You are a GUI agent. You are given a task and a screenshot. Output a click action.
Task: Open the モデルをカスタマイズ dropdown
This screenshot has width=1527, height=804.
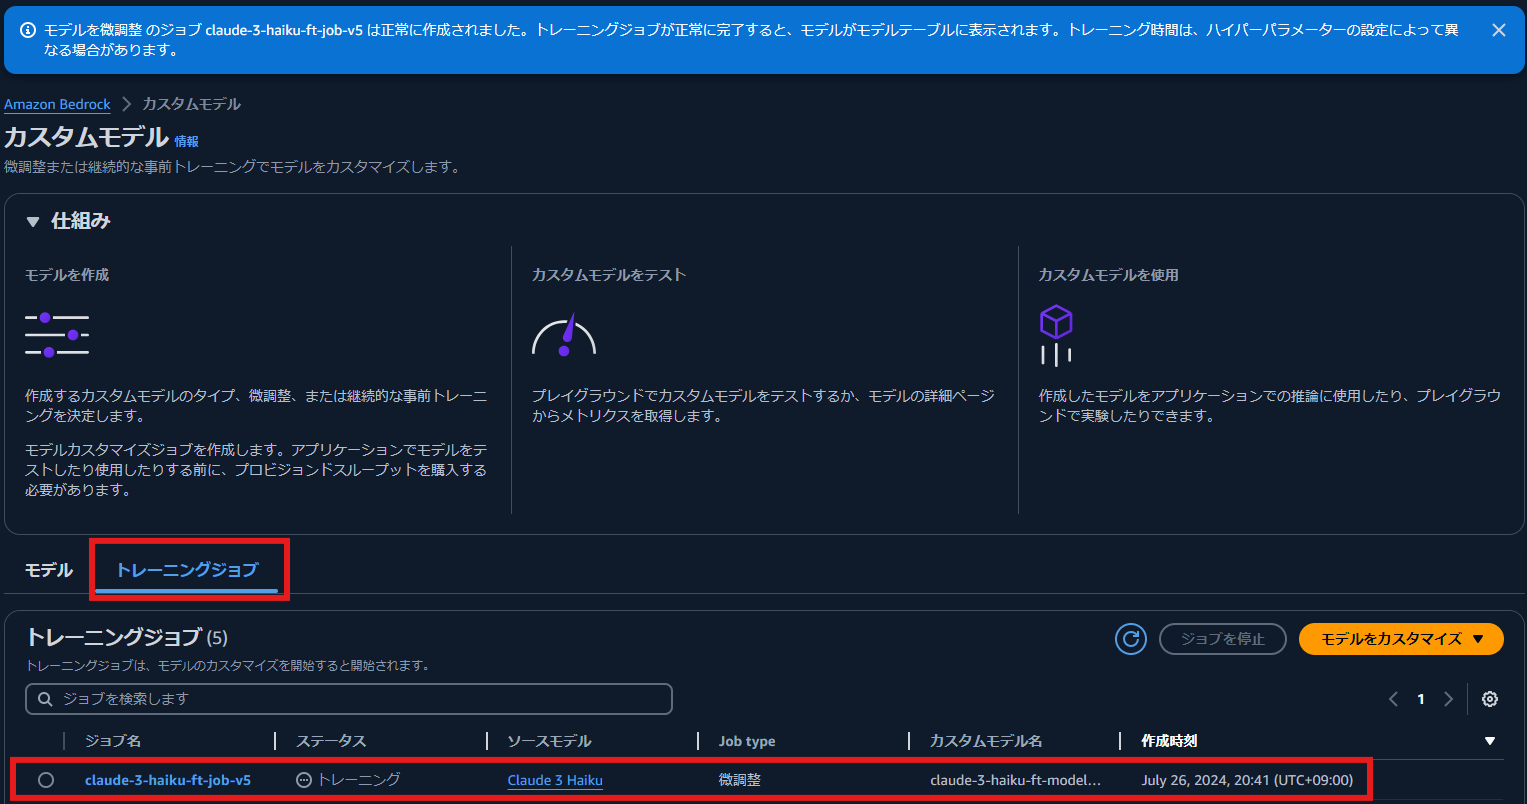[1400, 639]
